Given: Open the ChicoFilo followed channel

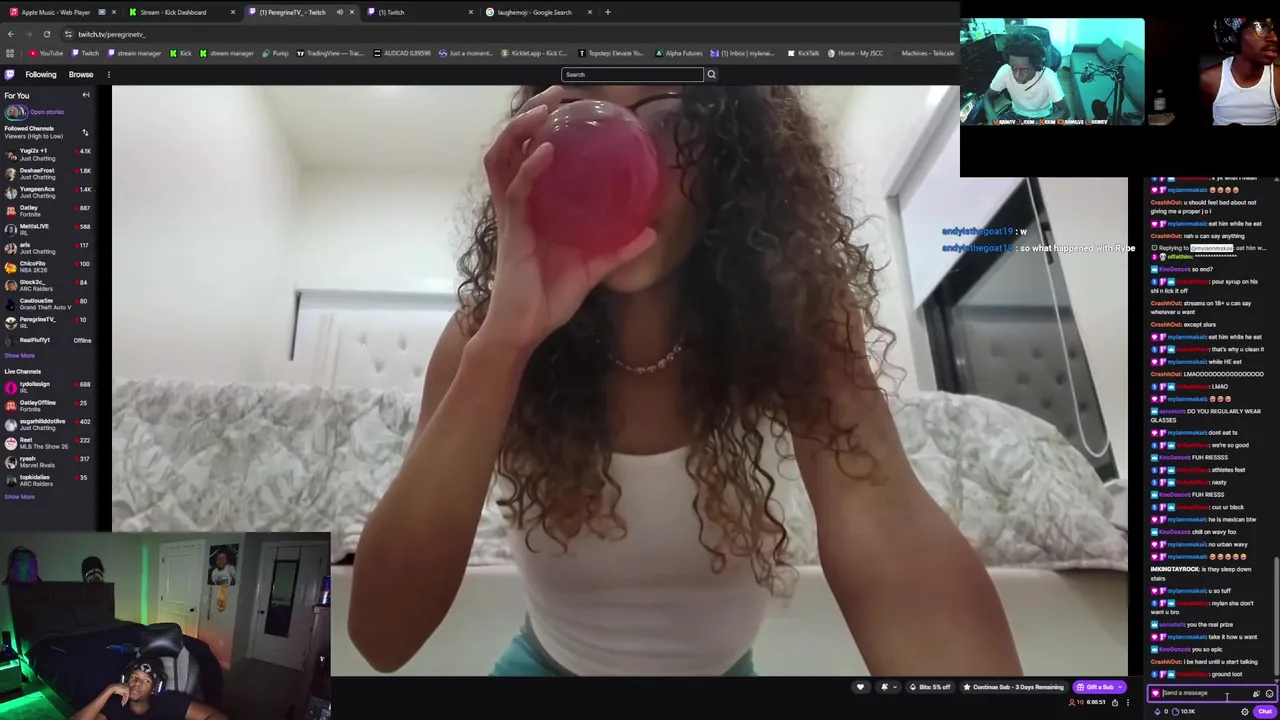Looking at the screenshot, I should 47,266.
